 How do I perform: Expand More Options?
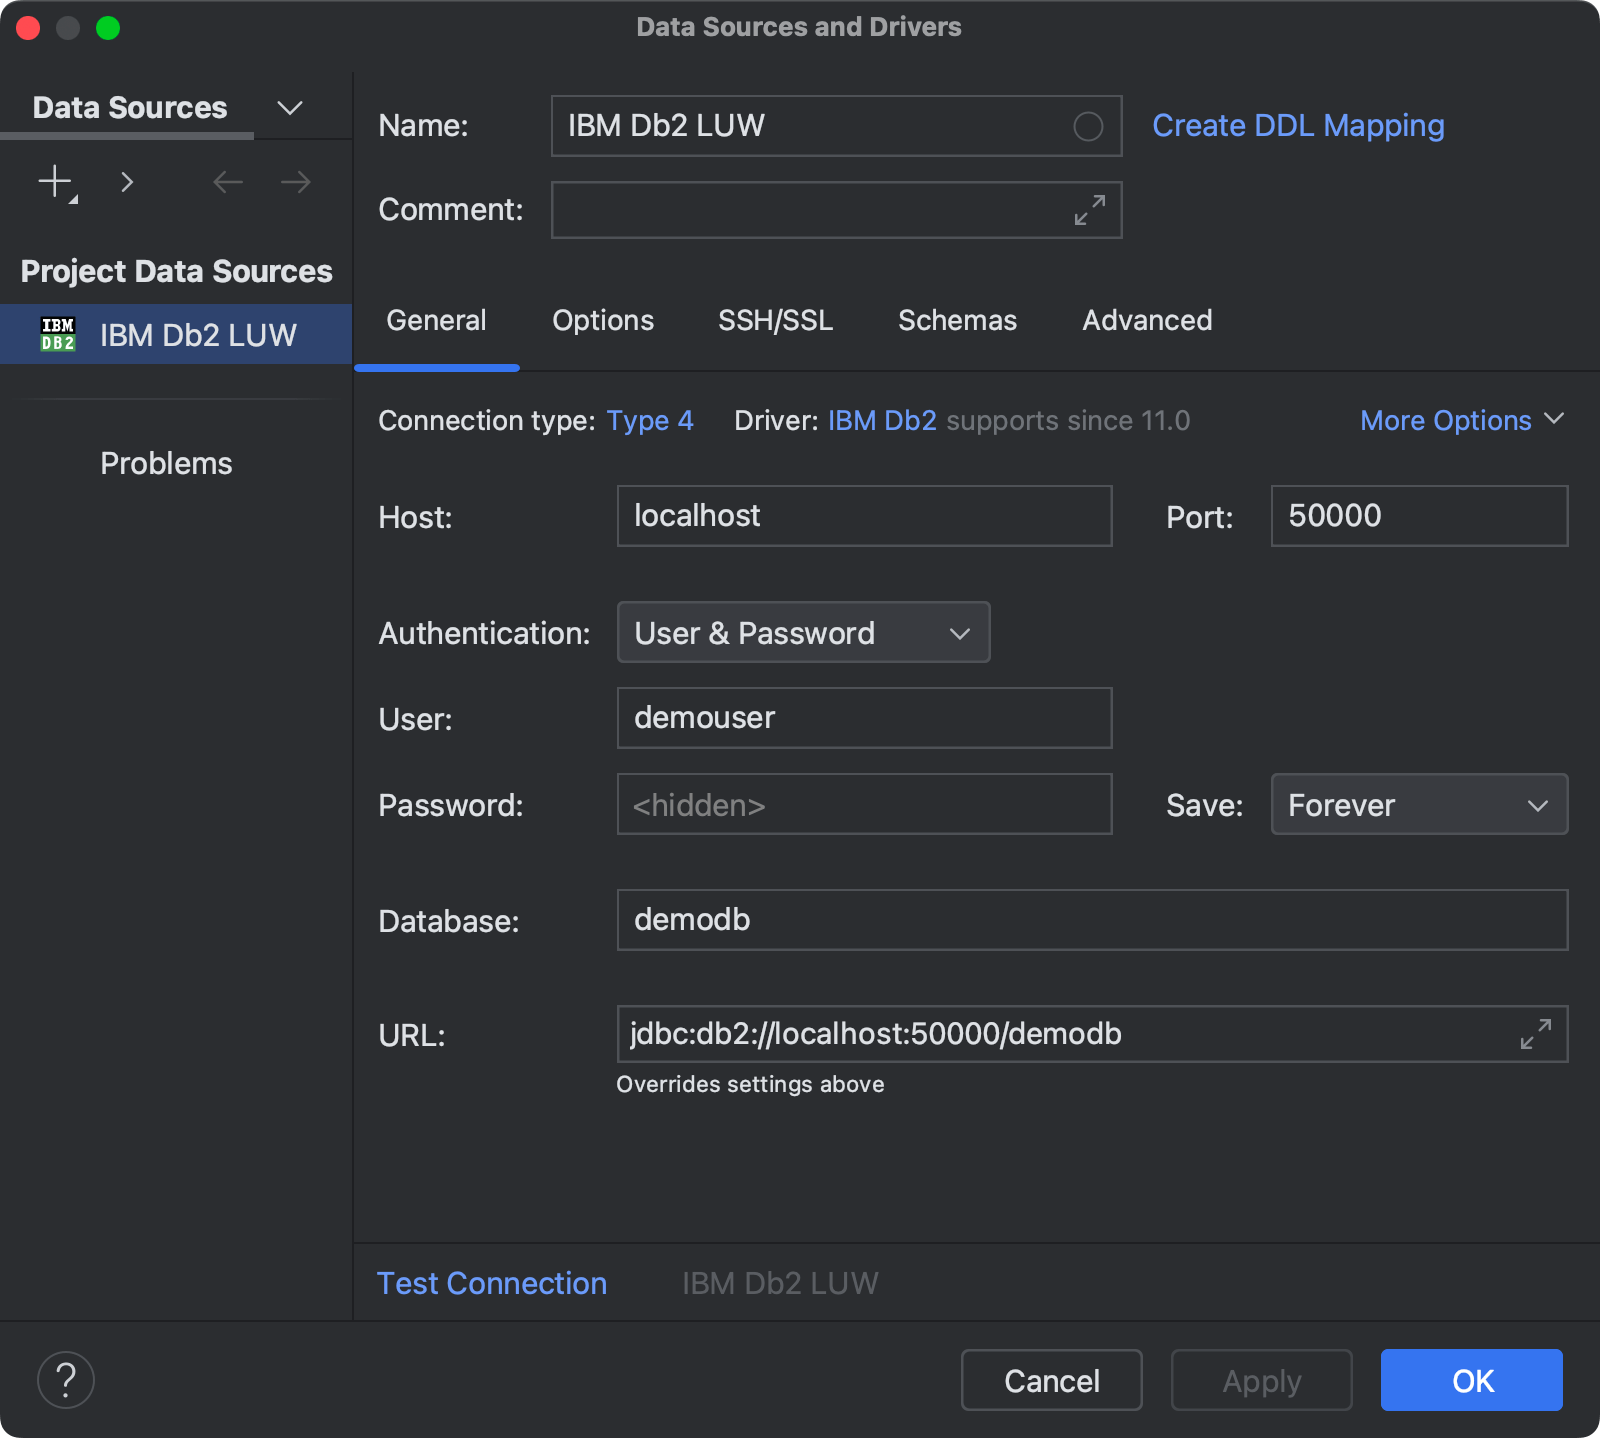[x=1461, y=420]
